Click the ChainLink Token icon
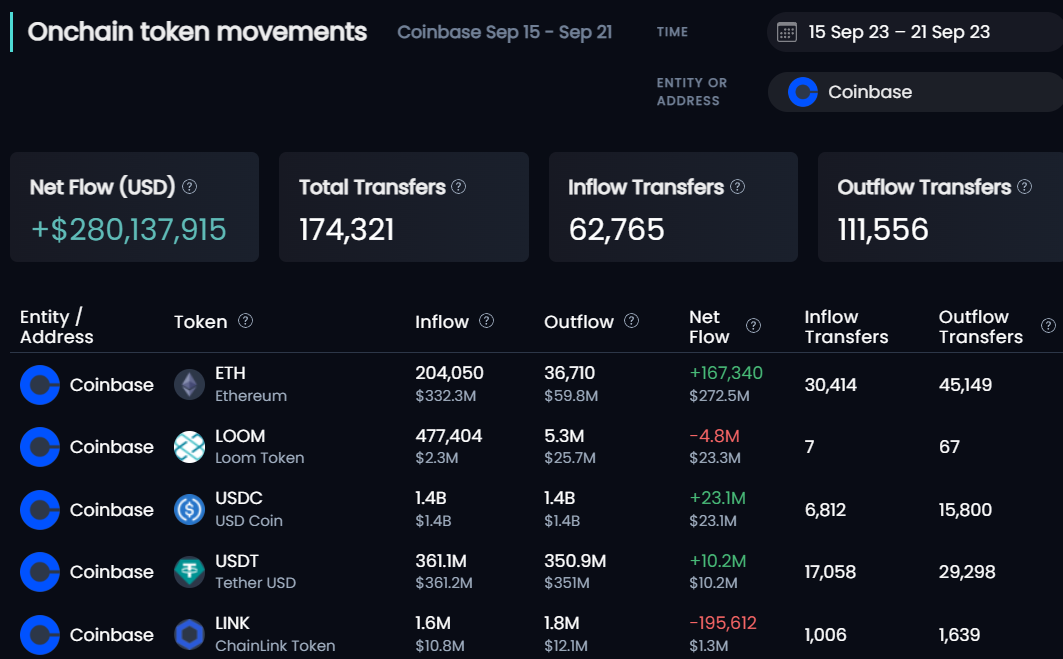This screenshot has height=659, width=1063. point(190,635)
